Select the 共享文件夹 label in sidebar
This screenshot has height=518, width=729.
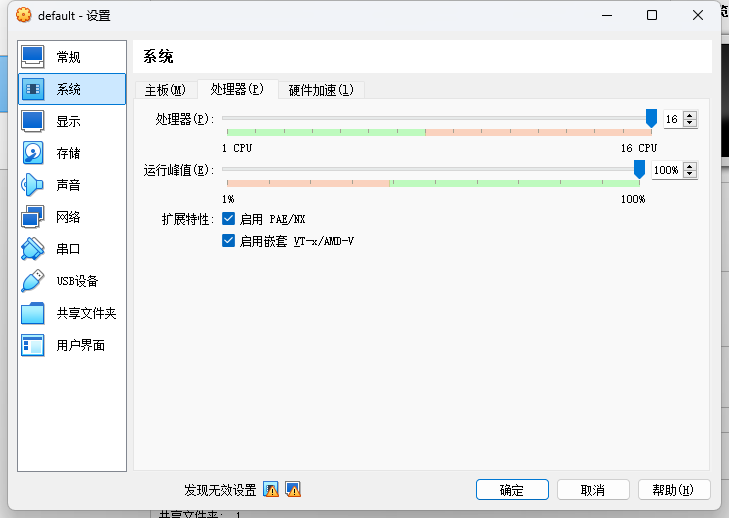(86, 313)
